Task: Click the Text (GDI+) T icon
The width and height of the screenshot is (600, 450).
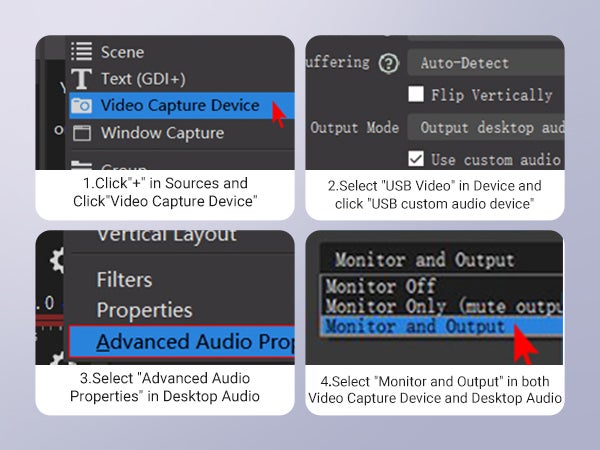Action: click(x=81, y=79)
